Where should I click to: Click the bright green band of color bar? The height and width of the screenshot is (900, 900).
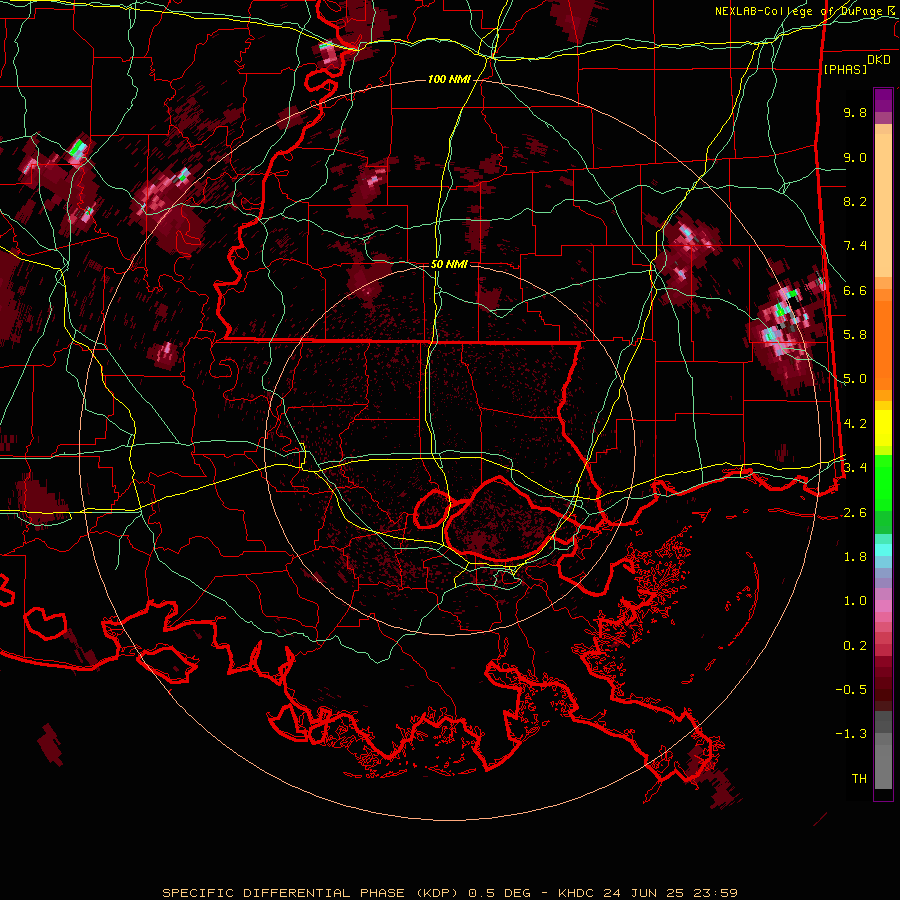pos(883,483)
